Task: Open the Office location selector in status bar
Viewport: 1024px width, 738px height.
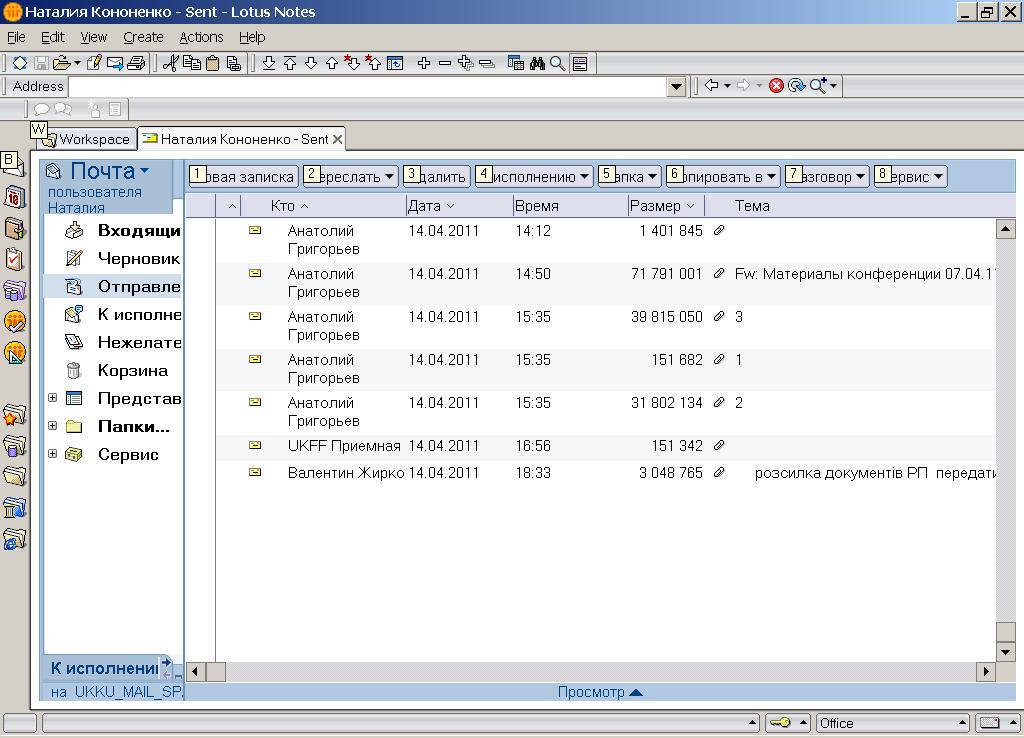Action: [x=891, y=723]
